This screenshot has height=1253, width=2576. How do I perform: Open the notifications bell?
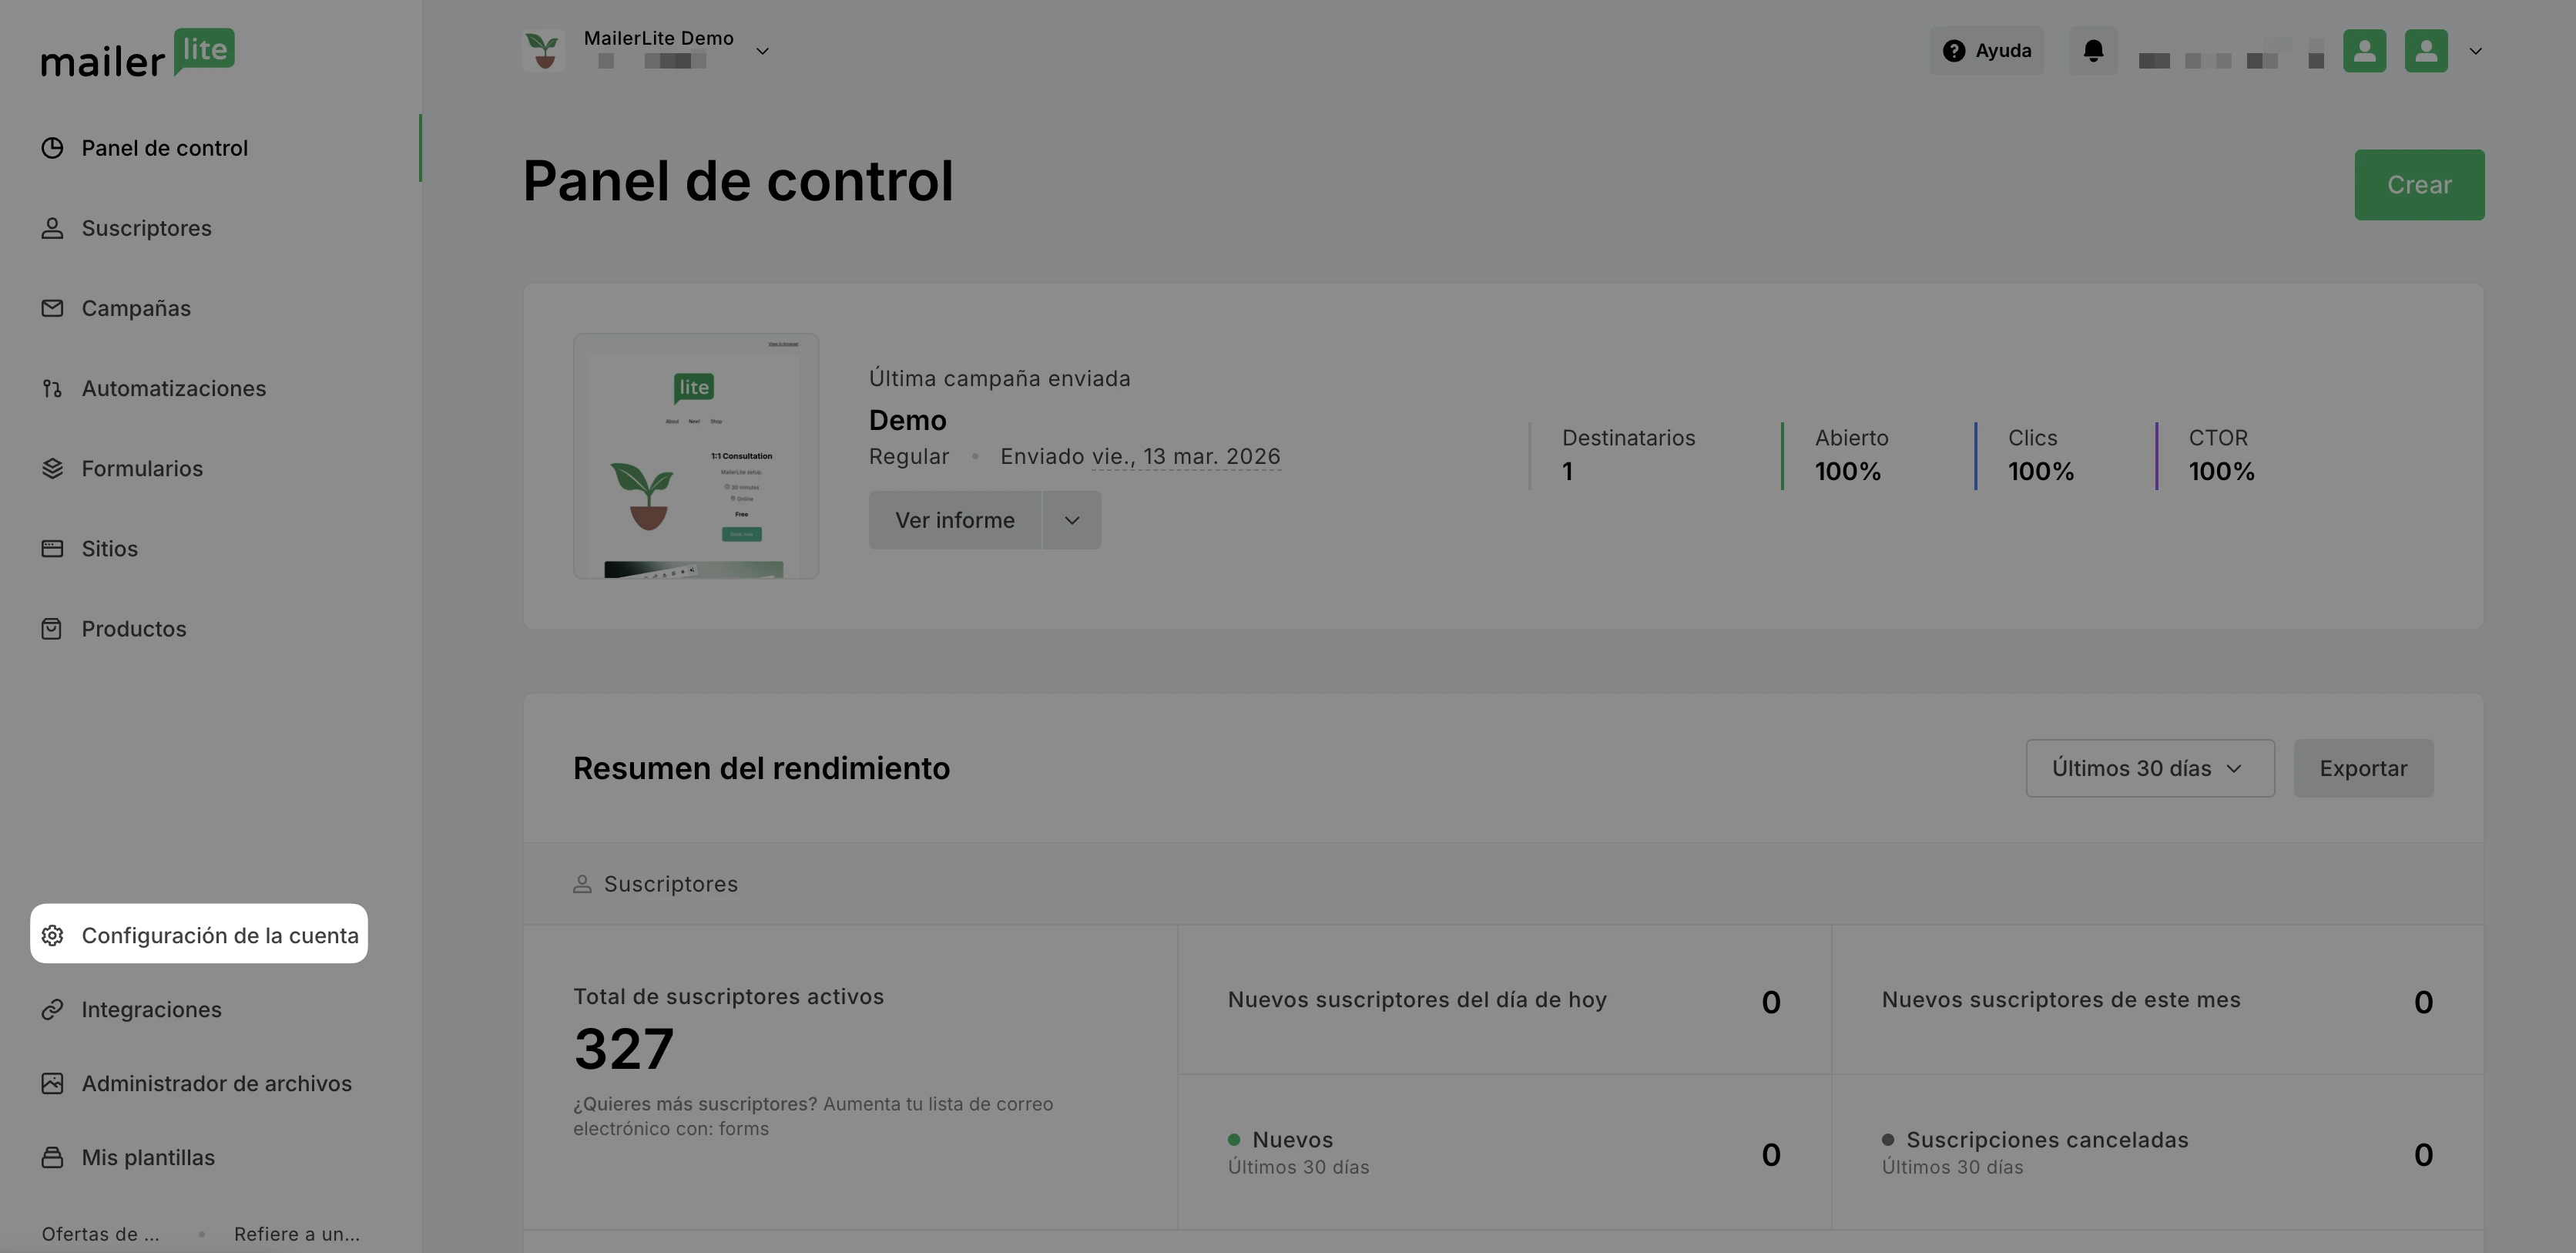[2093, 50]
